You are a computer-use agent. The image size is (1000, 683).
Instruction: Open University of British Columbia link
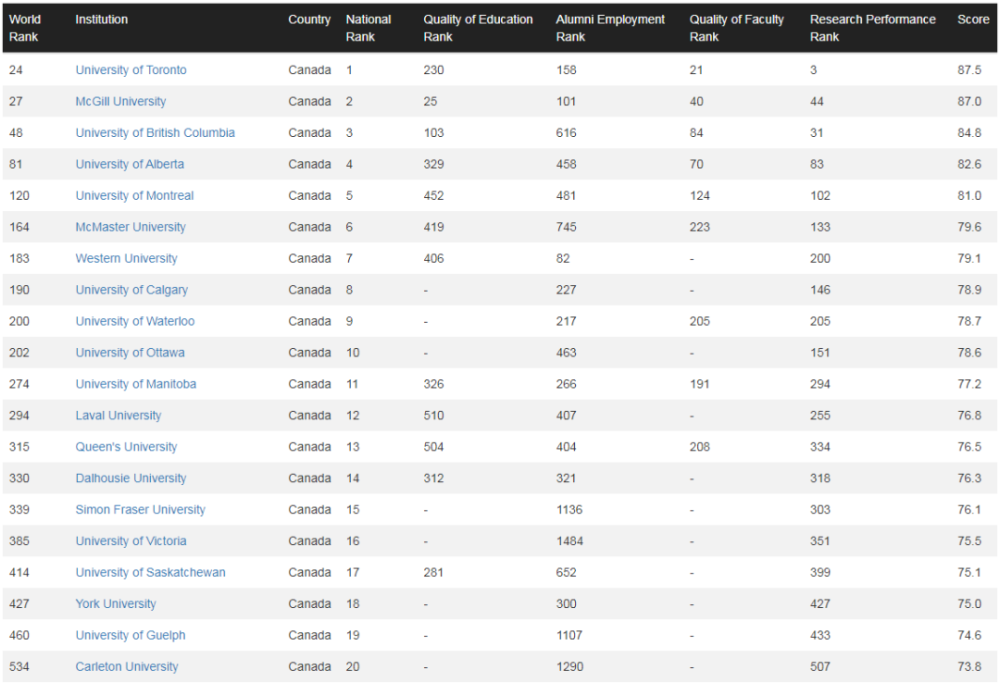pyautogui.click(x=155, y=133)
